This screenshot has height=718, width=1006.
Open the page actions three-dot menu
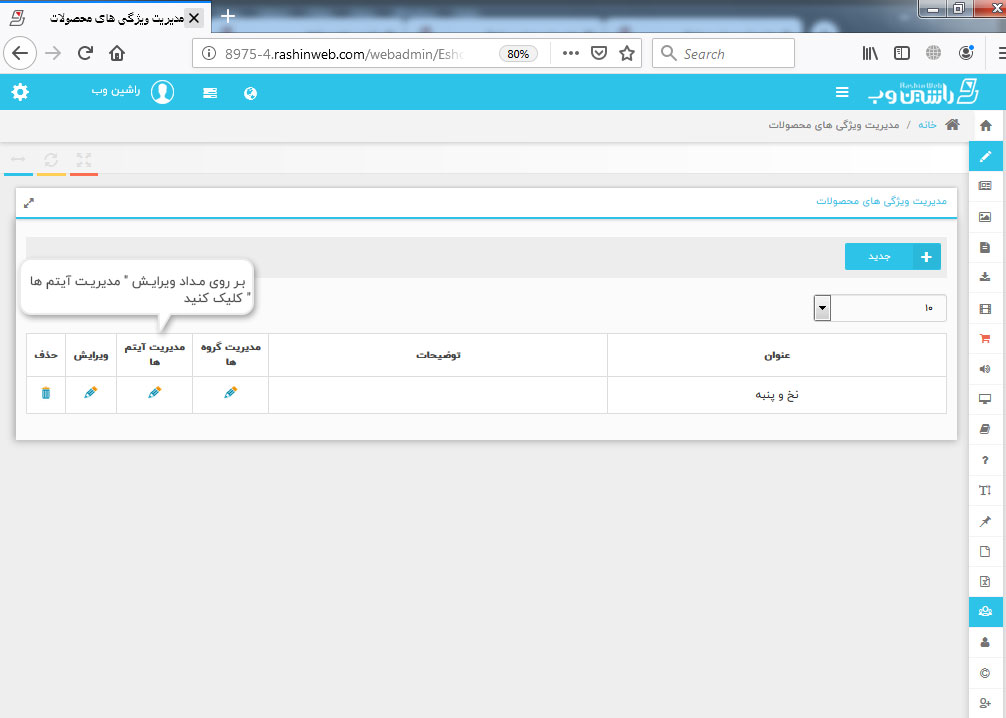coord(571,53)
